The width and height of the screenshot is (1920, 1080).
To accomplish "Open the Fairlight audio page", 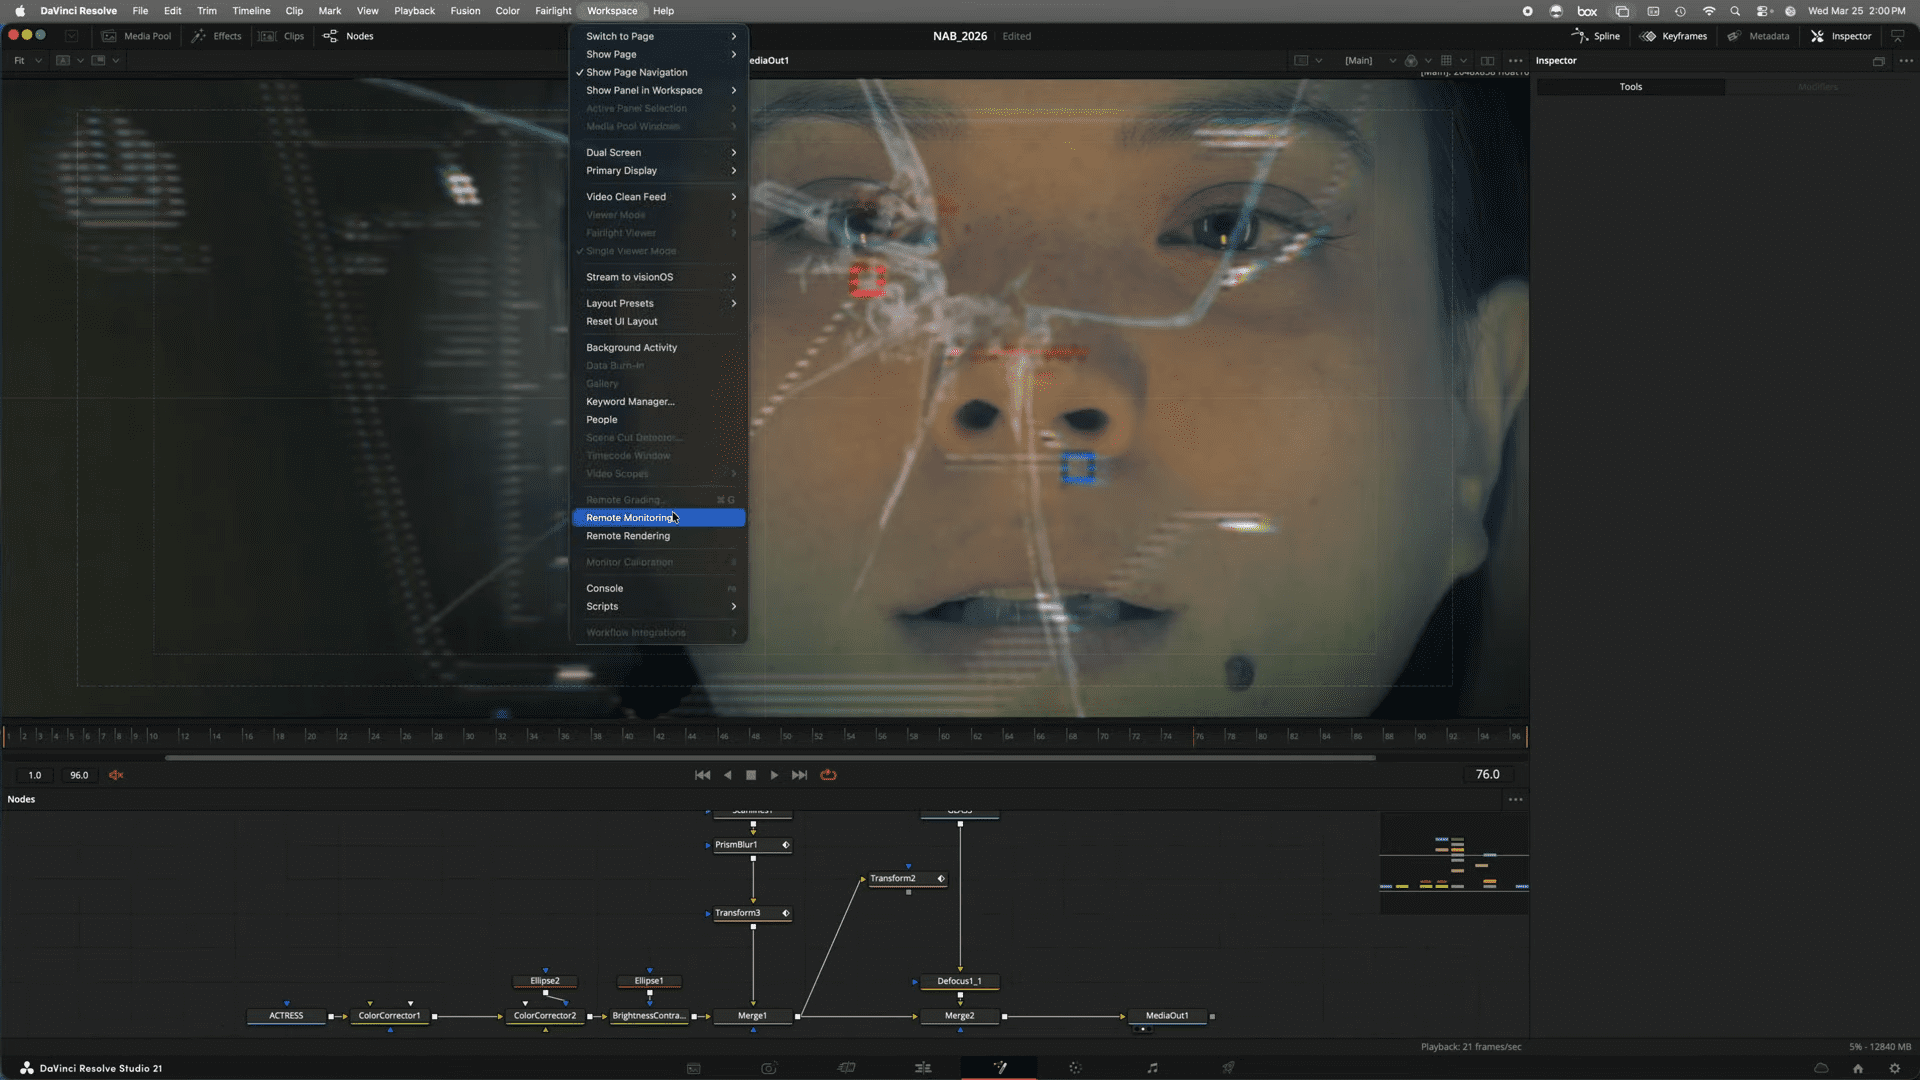I will click(1151, 1067).
